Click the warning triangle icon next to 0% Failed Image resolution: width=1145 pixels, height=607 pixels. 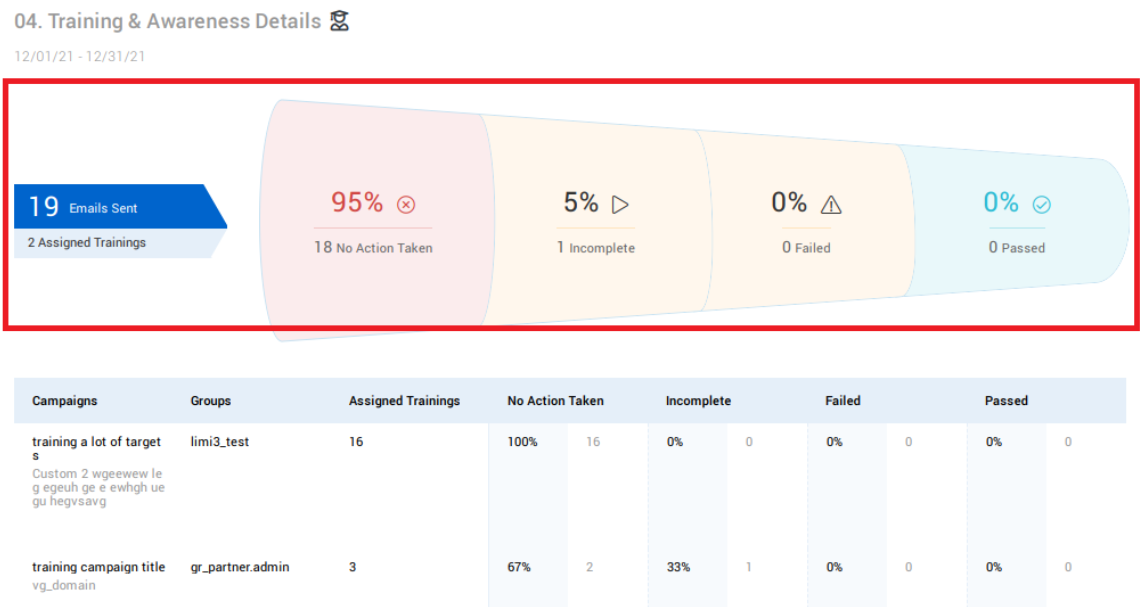[x=831, y=205]
